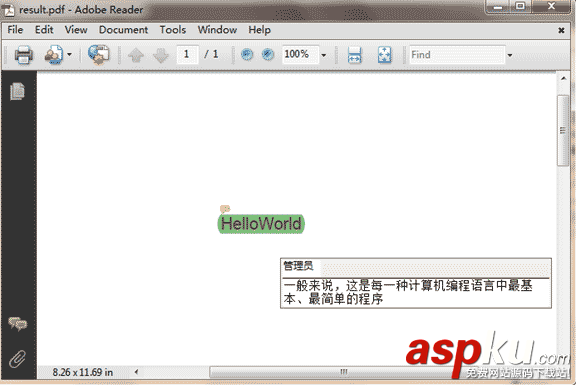This screenshot has width=576, height=385.
Task: Open the collaborate people icon
Action: 54,55
